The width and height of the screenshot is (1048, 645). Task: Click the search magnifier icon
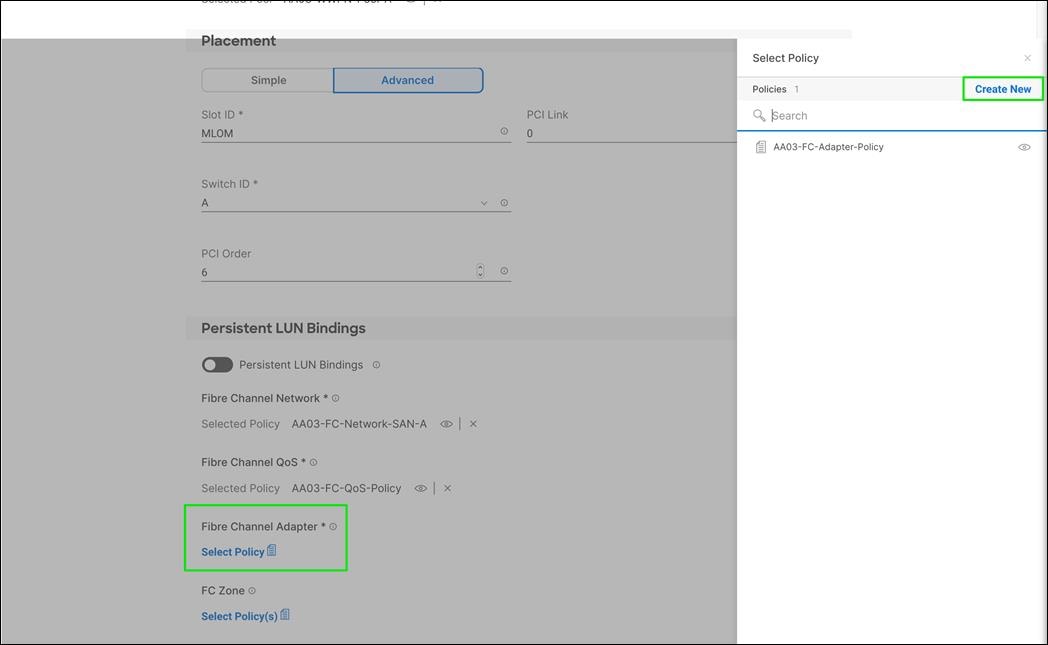(759, 116)
